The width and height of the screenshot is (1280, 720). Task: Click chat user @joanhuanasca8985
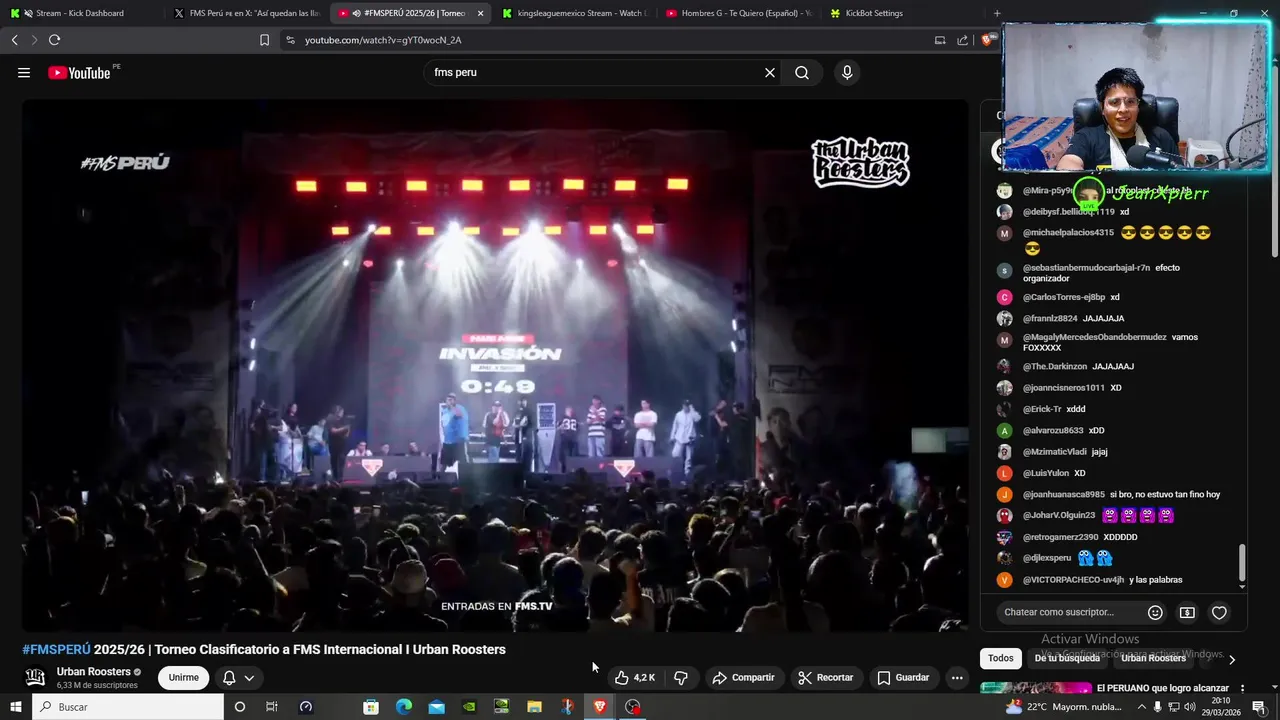pyautogui.click(x=1063, y=494)
